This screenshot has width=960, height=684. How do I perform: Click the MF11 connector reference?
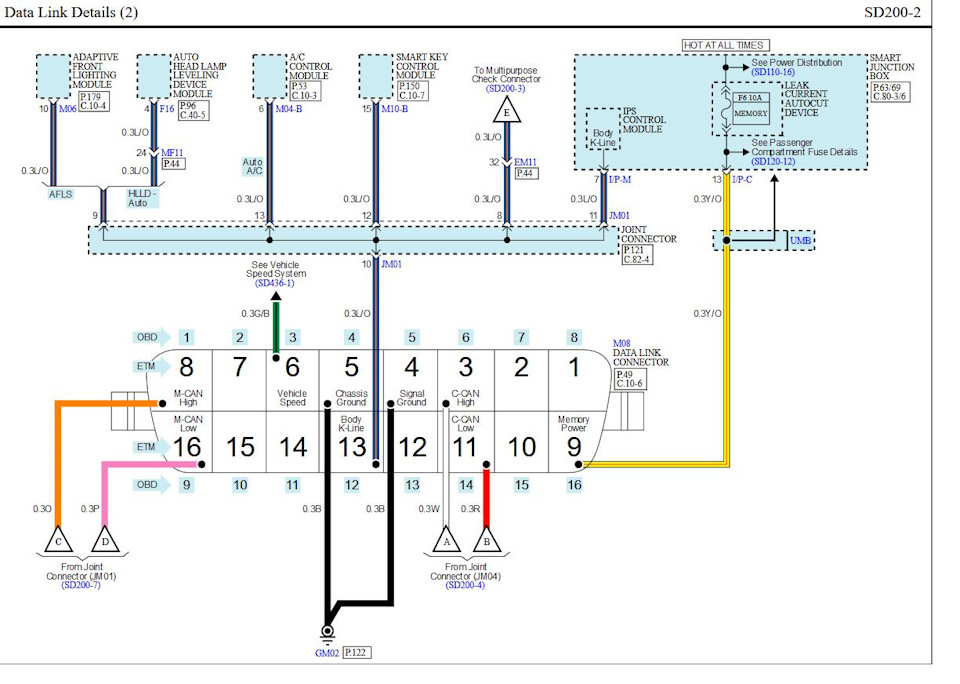[172, 152]
